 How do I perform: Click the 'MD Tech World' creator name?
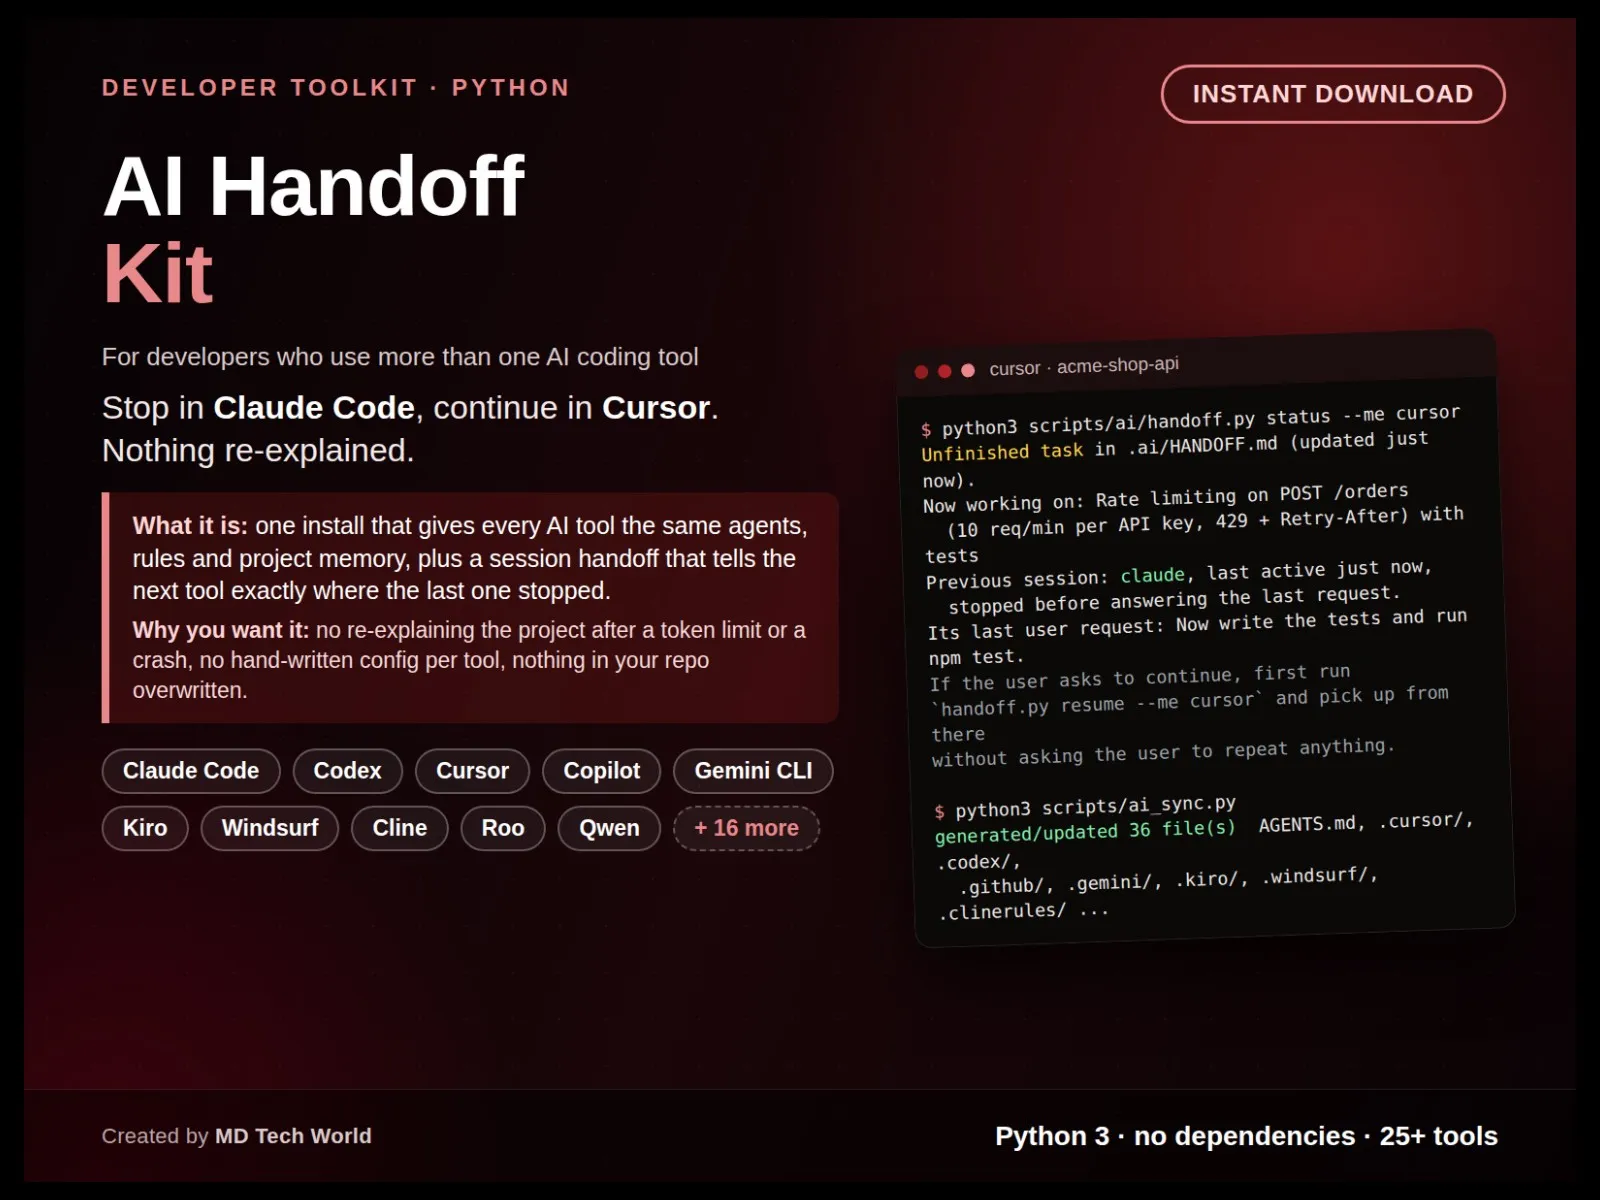[293, 1136]
